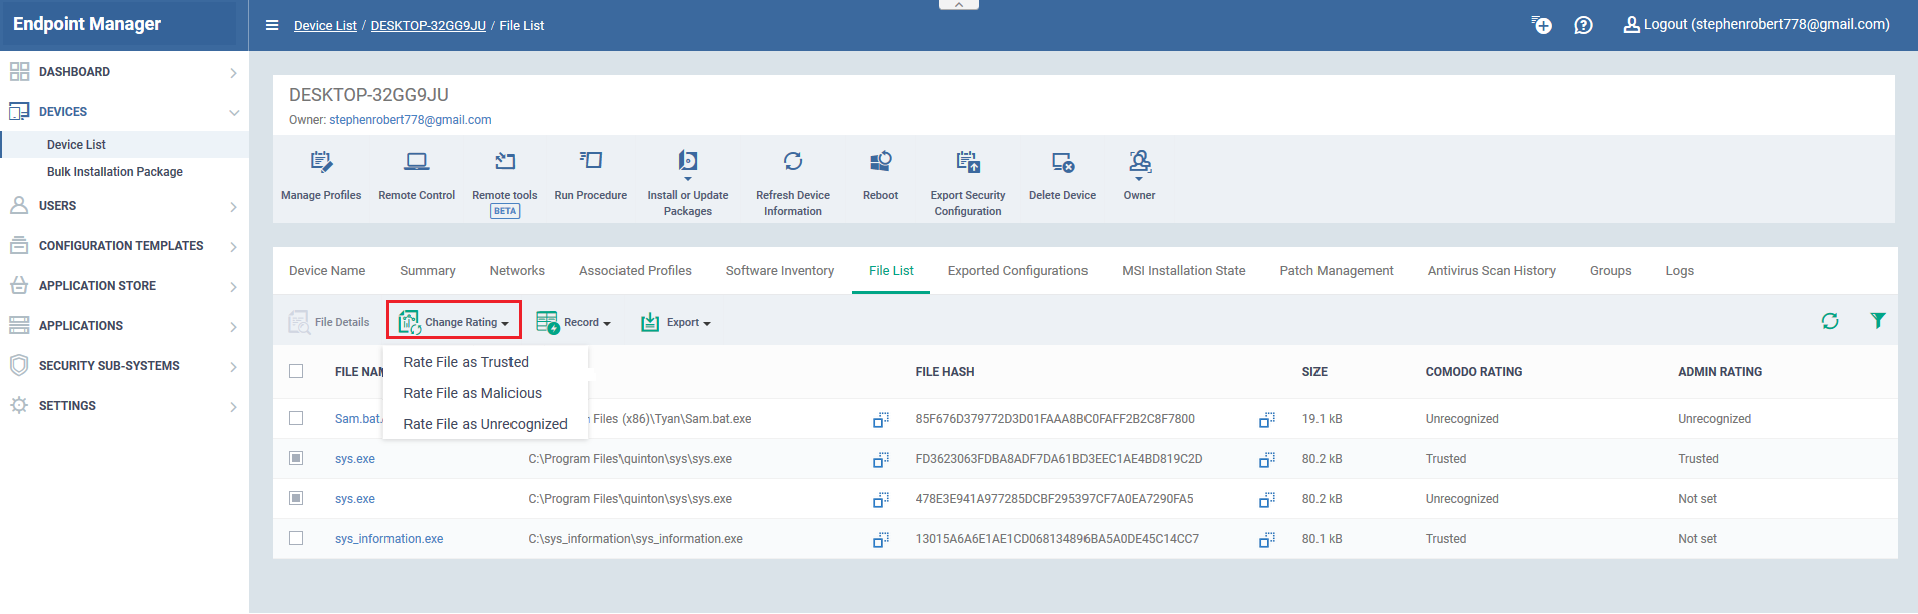Check the sys_information.exe row checkbox

tap(296, 538)
